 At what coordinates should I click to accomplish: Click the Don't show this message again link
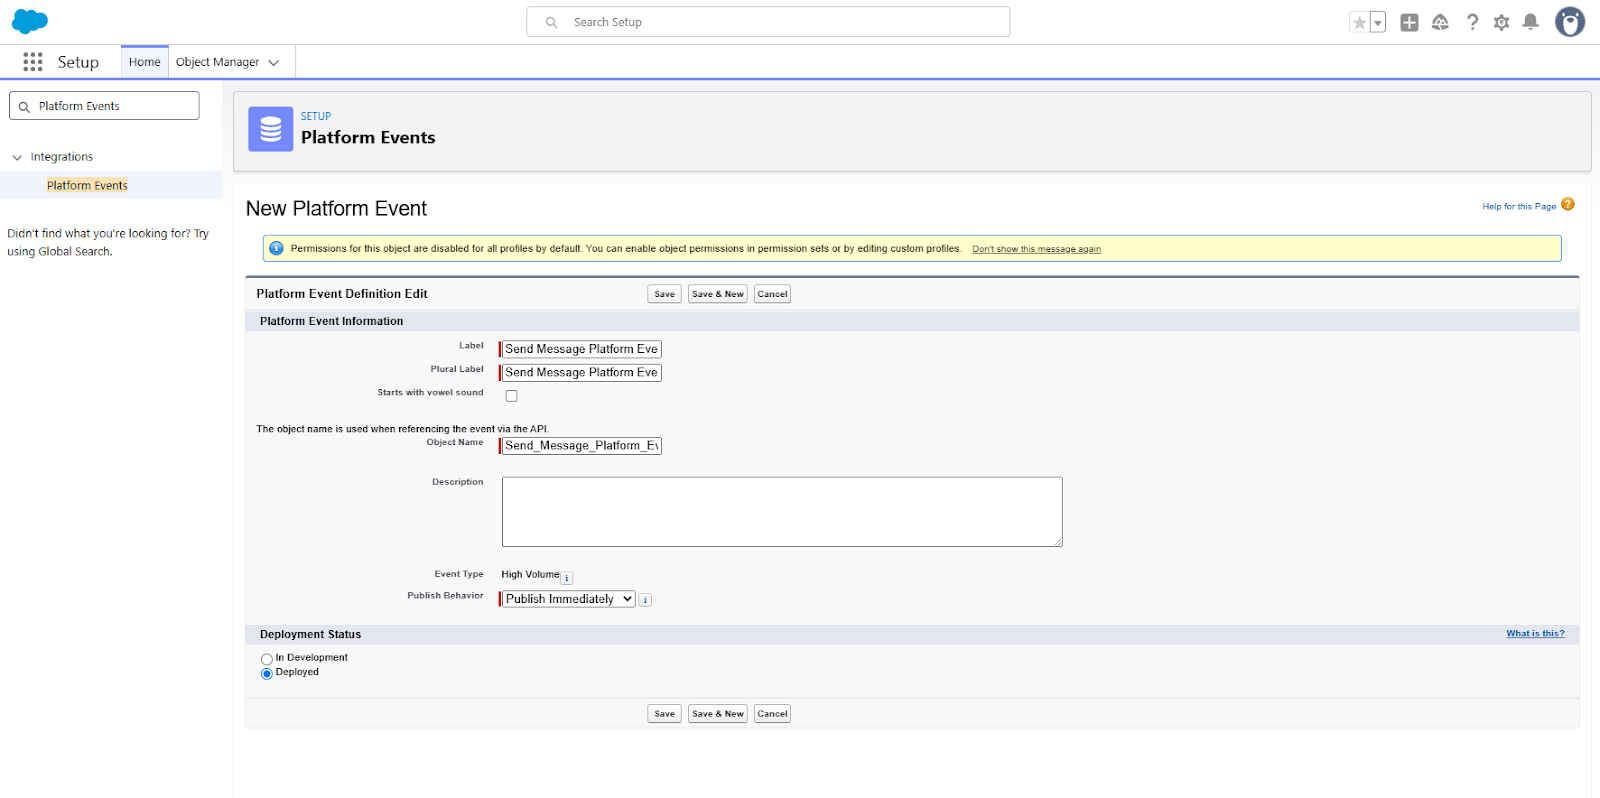point(1036,249)
